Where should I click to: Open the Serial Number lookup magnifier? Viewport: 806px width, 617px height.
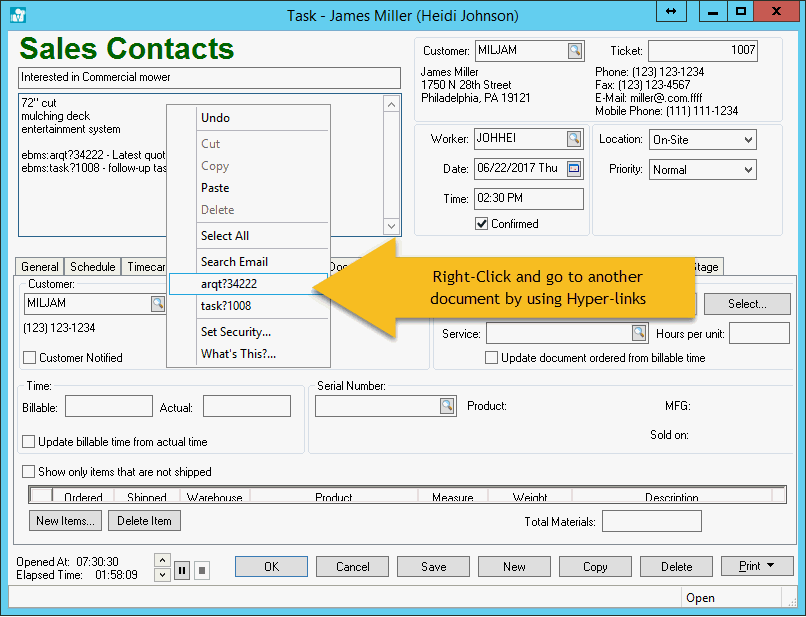click(x=446, y=405)
